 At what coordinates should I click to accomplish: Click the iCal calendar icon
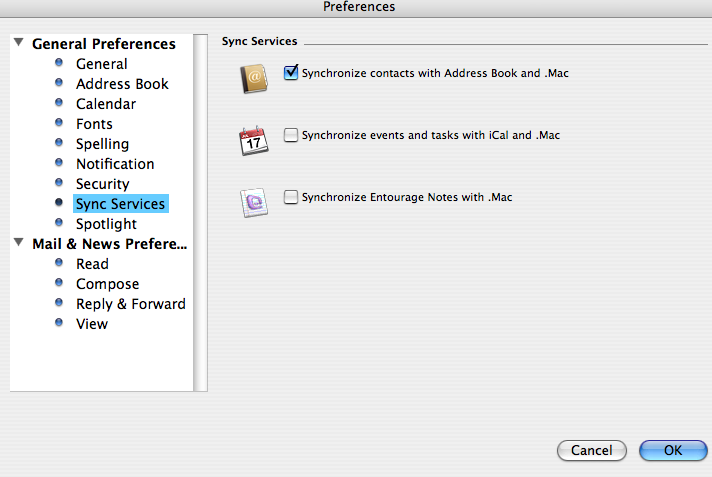(254, 141)
